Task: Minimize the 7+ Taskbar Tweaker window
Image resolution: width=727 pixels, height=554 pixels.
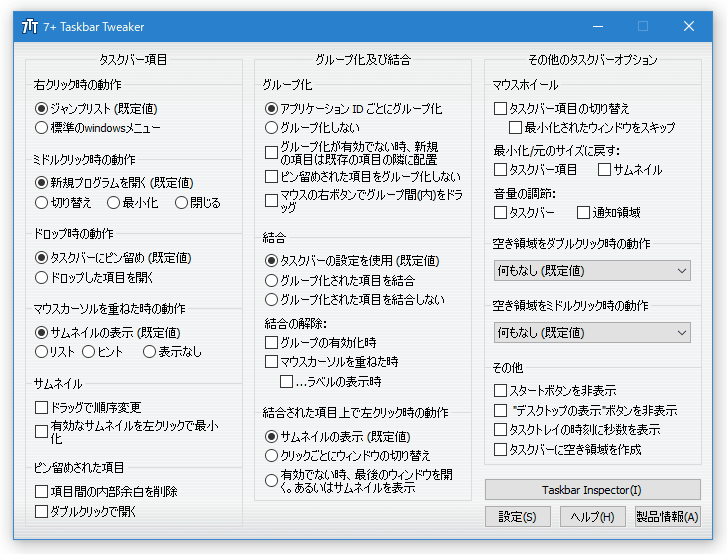Action: 598,26
